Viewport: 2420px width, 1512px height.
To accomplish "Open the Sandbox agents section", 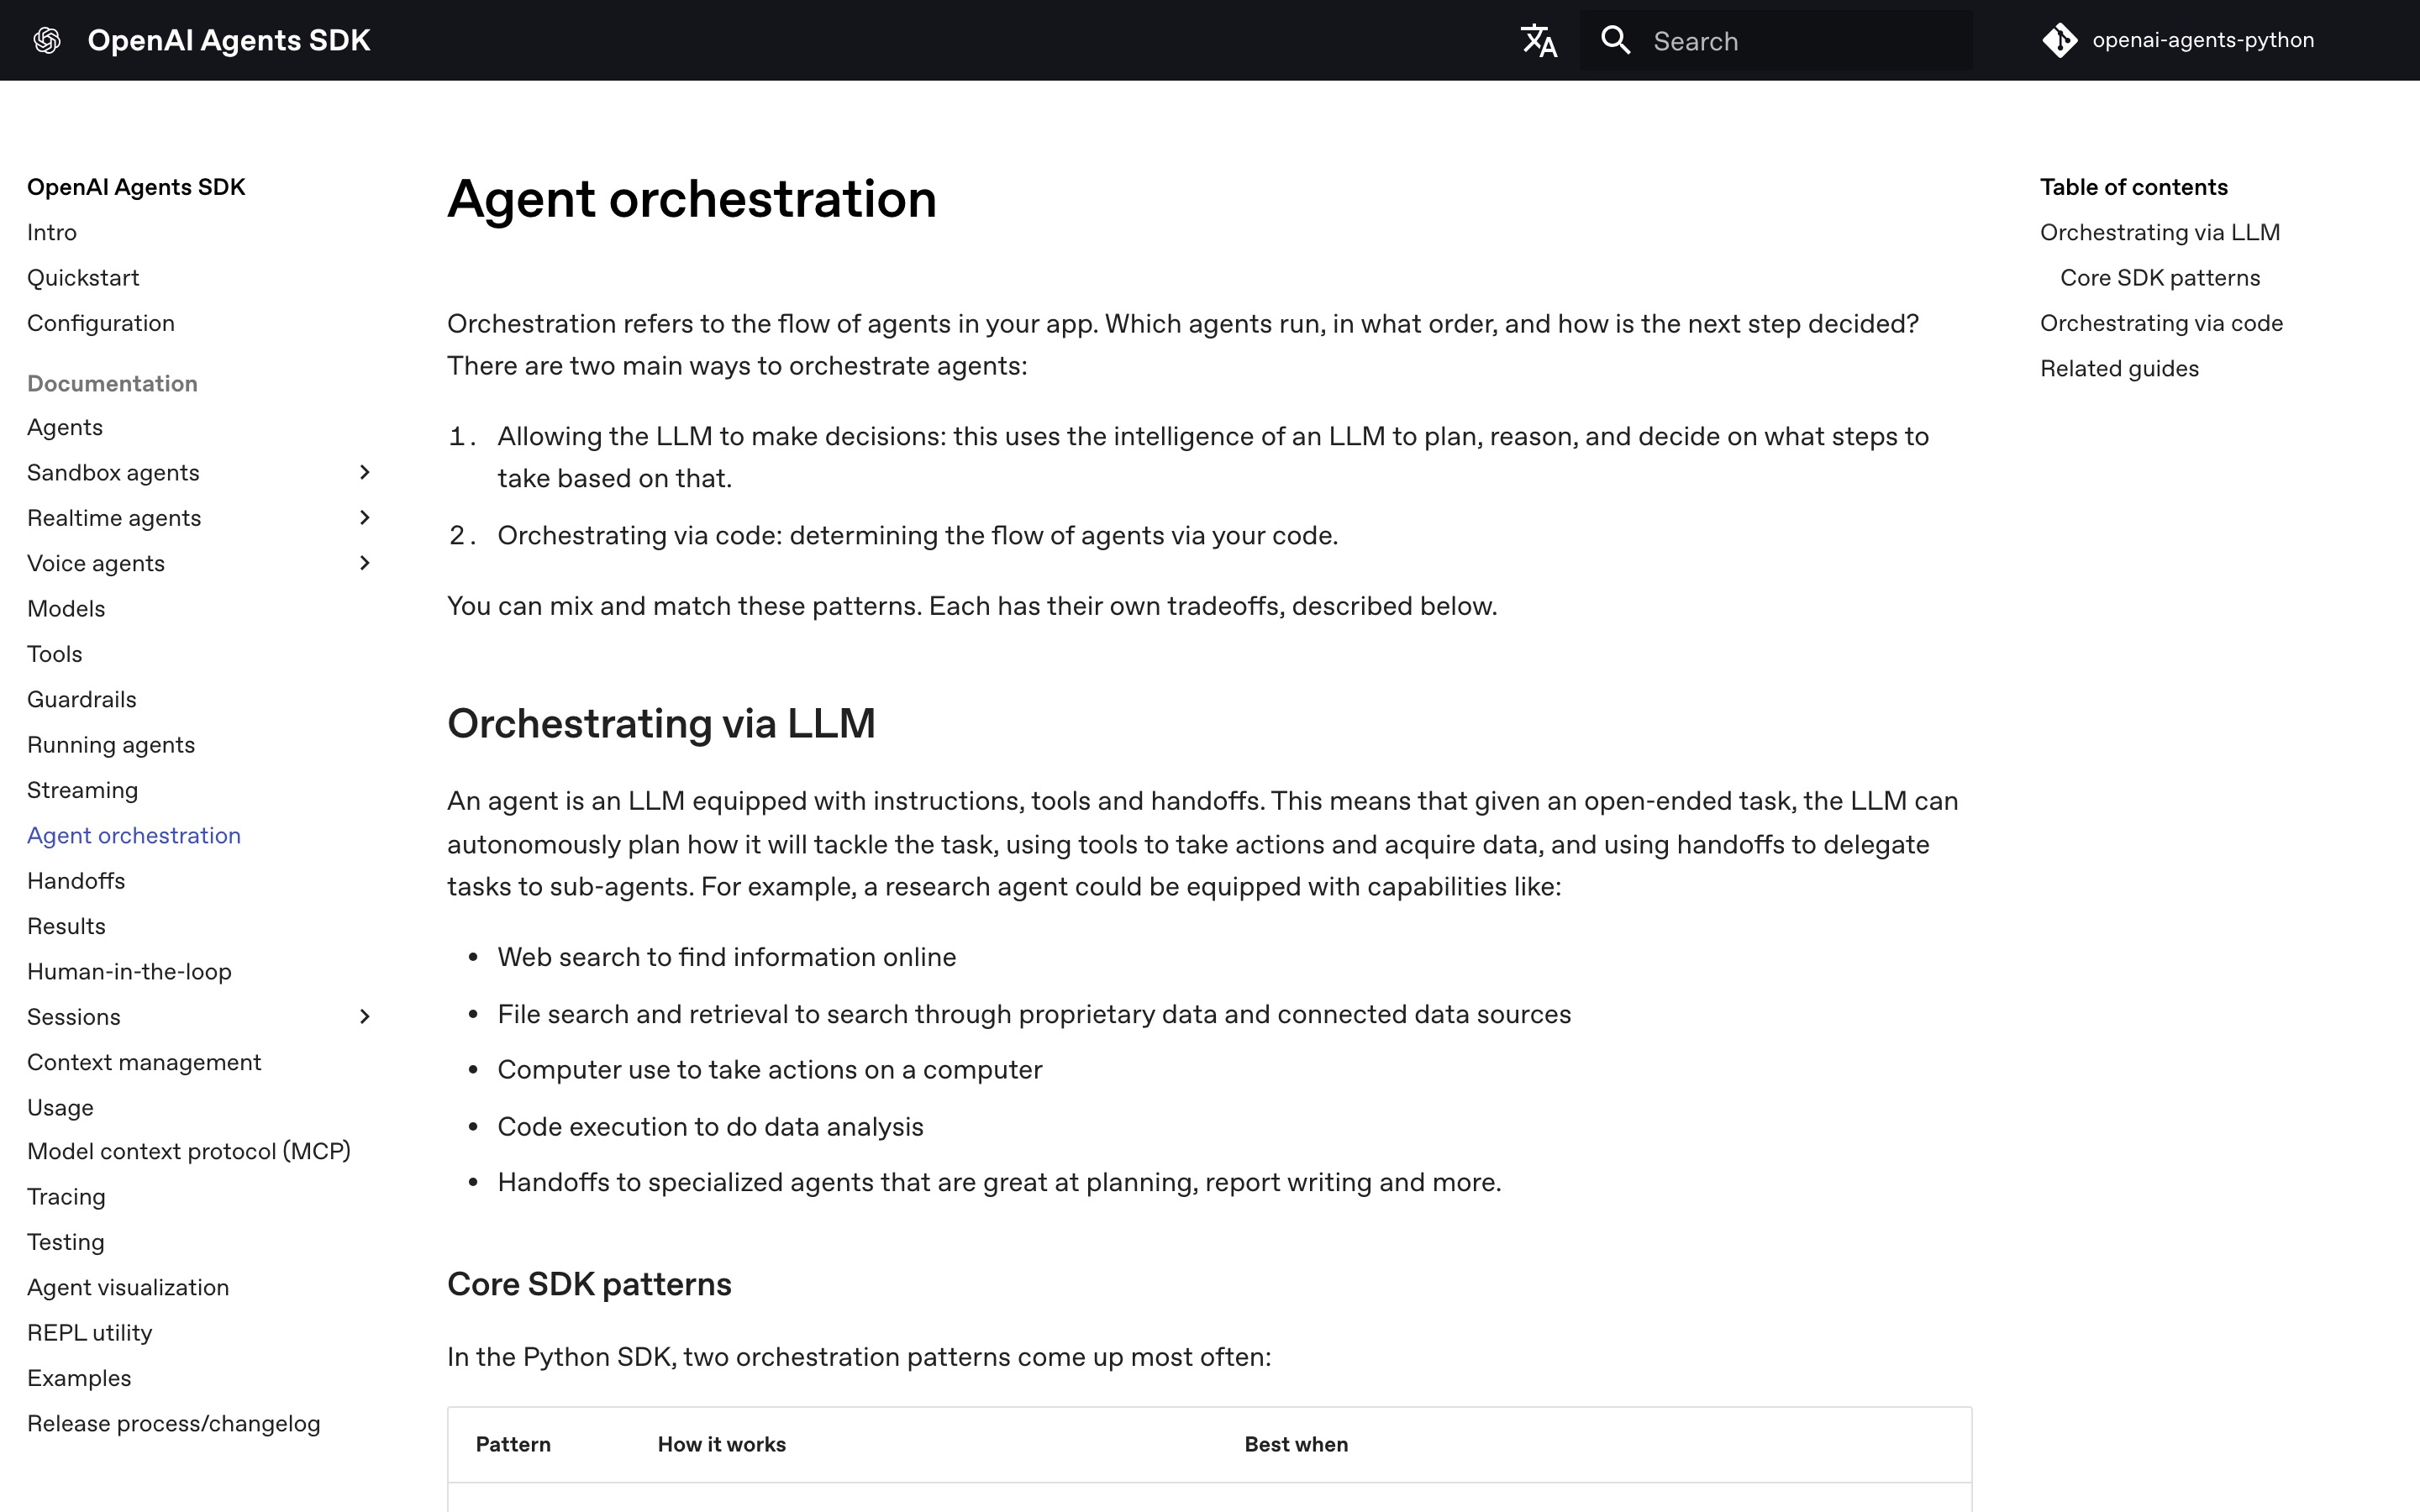I will (113, 472).
